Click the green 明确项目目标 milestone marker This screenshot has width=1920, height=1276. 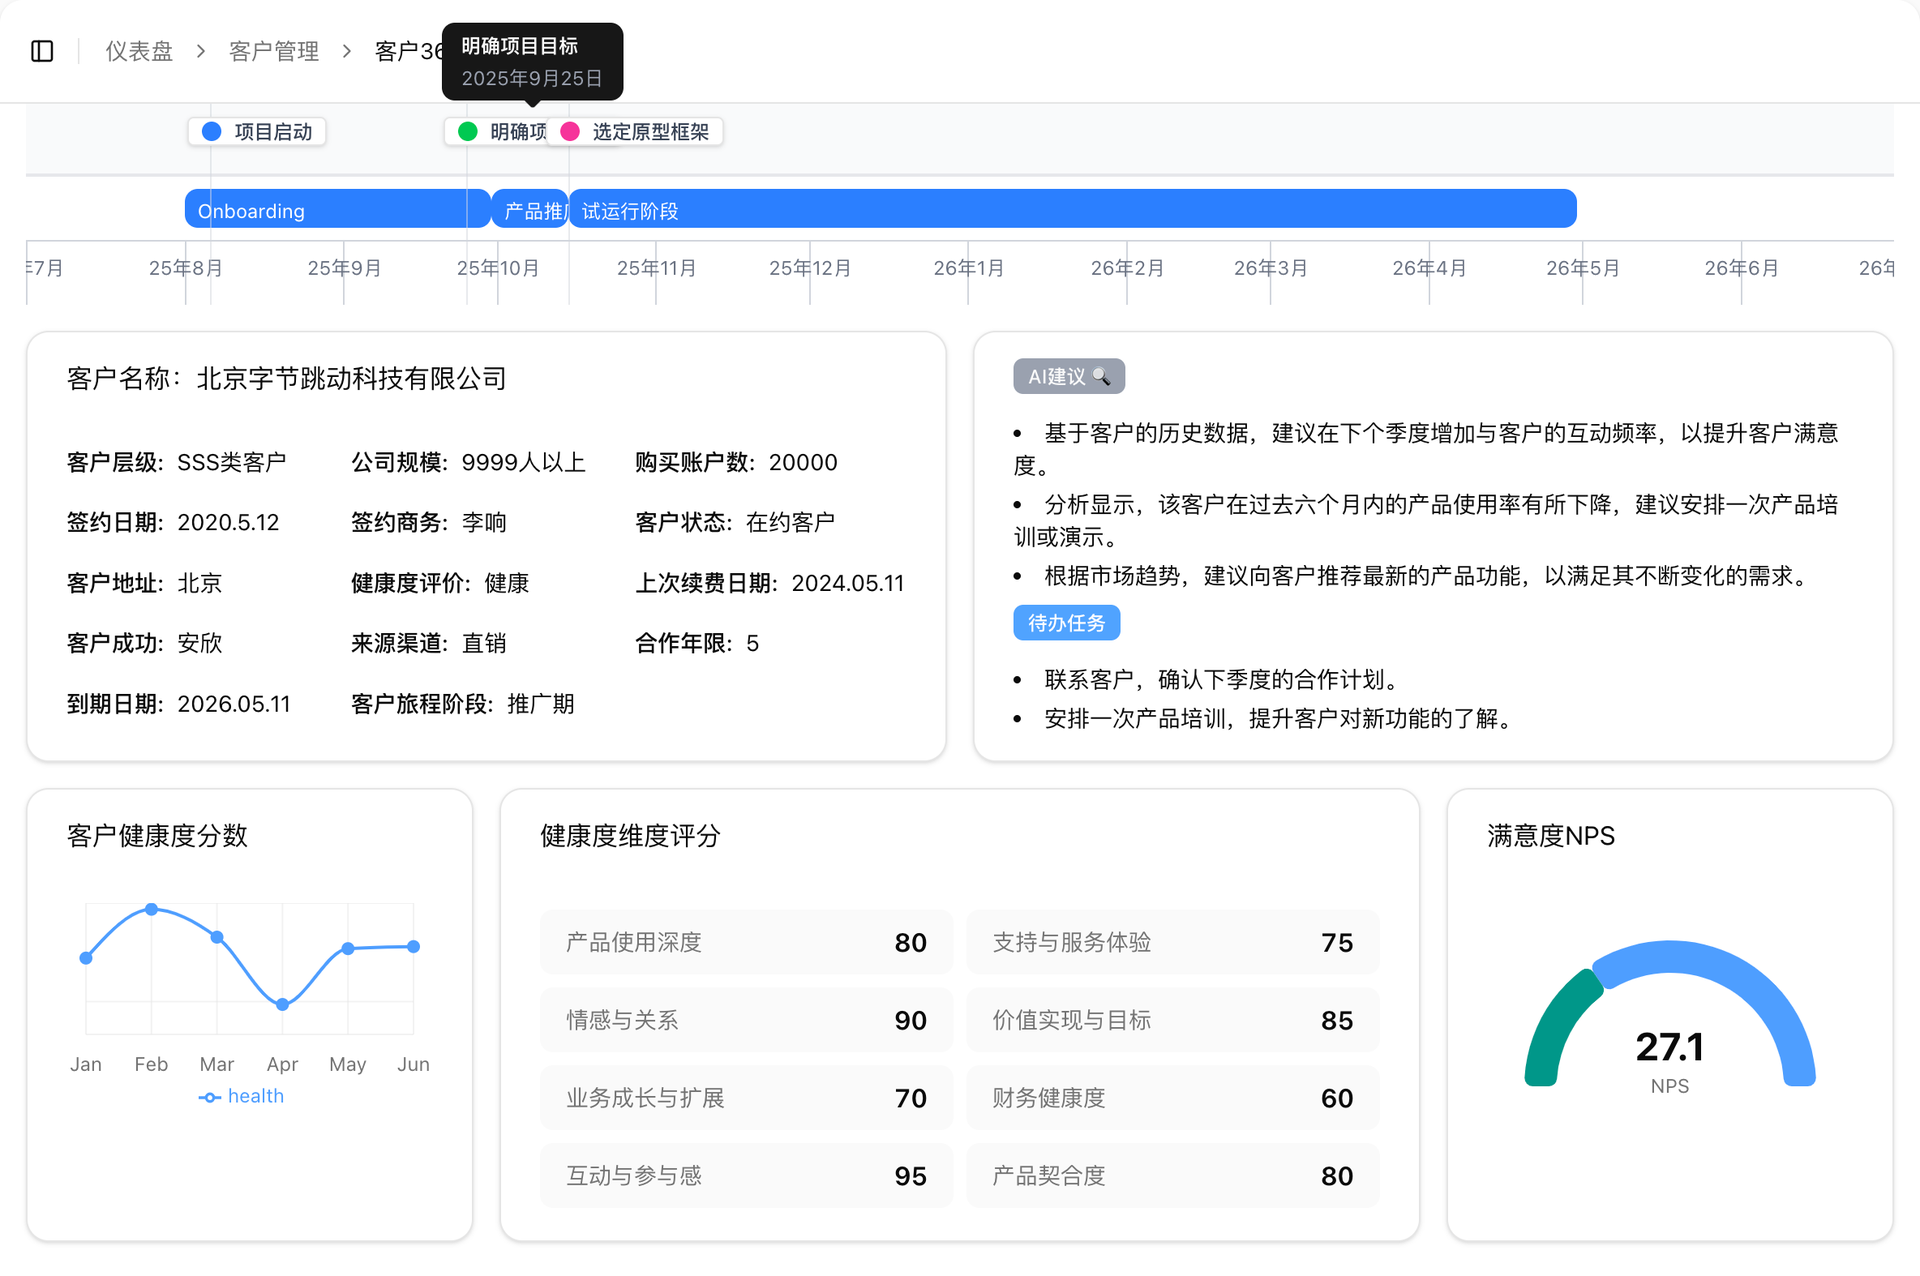coord(468,132)
